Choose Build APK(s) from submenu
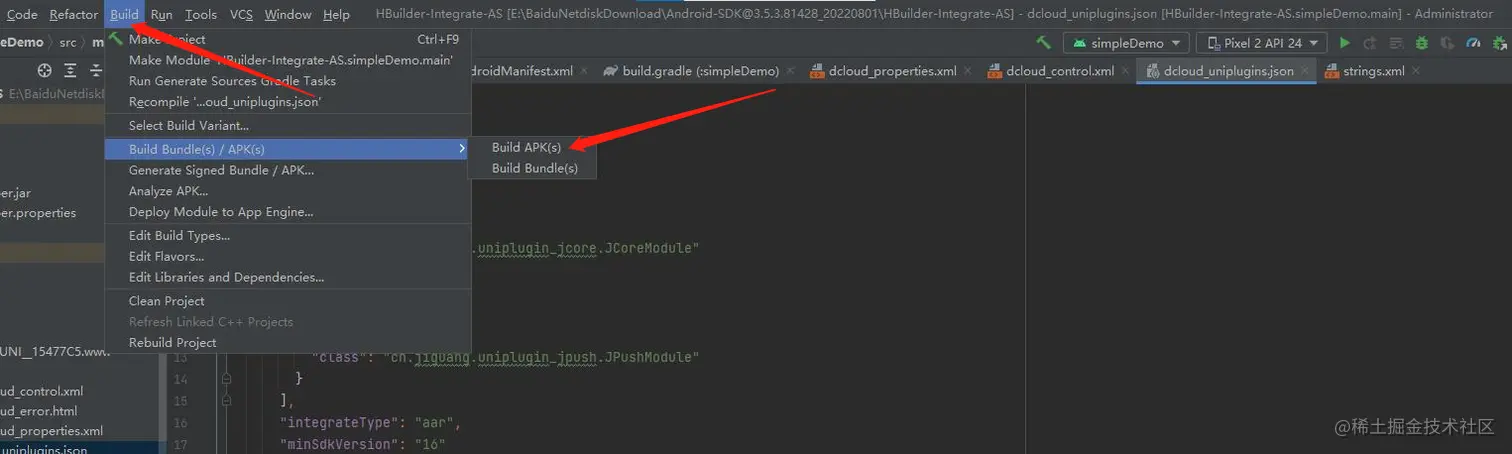Screen dimensions: 1512x454 532,147
